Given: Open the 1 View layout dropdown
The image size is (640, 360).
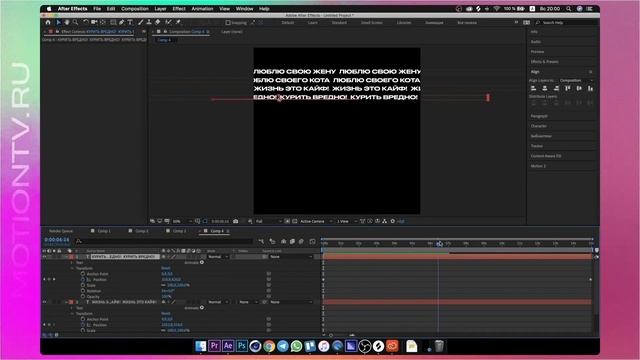Looking at the screenshot, I should click(346, 221).
